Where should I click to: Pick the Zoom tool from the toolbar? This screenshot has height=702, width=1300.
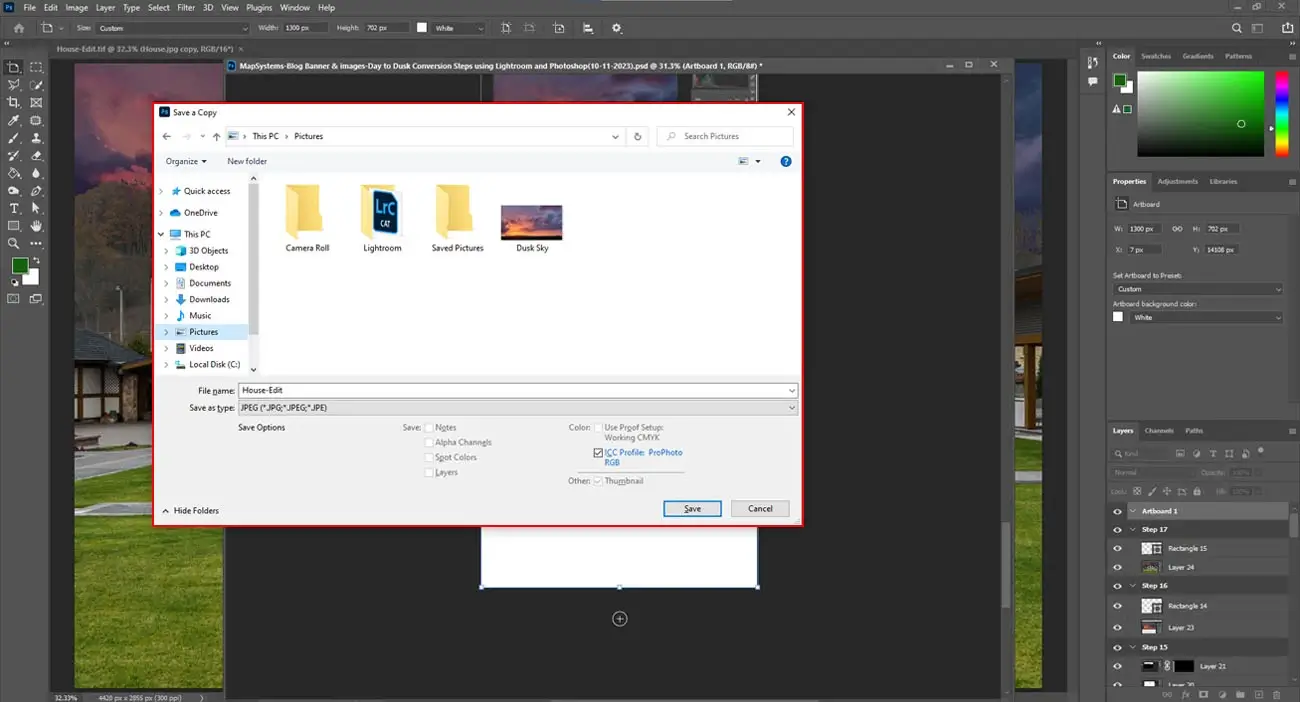(x=14, y=243)
